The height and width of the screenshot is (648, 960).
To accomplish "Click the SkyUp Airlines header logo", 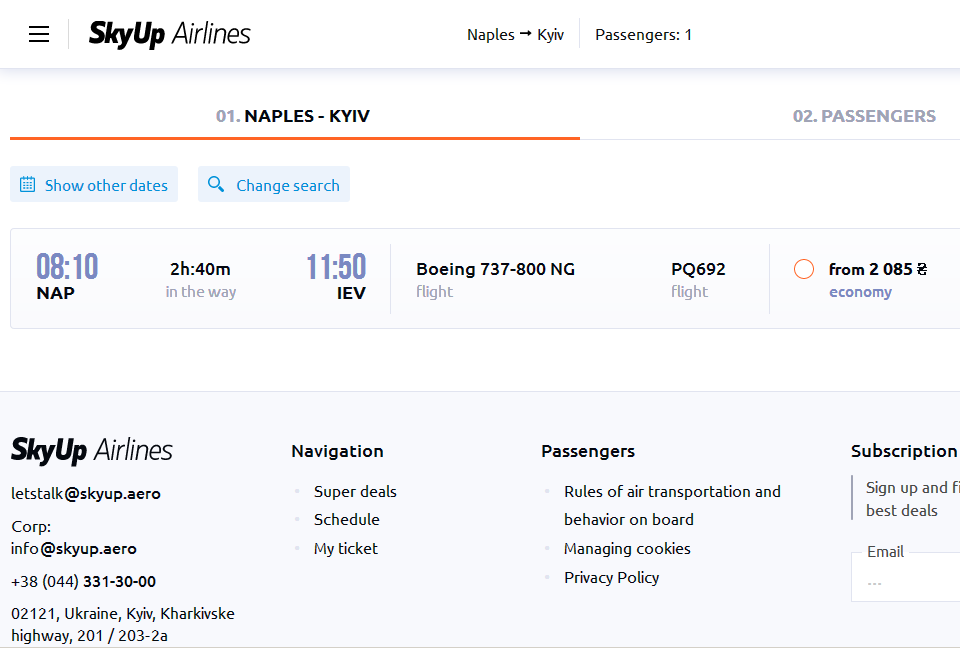I will click(169, 34).
